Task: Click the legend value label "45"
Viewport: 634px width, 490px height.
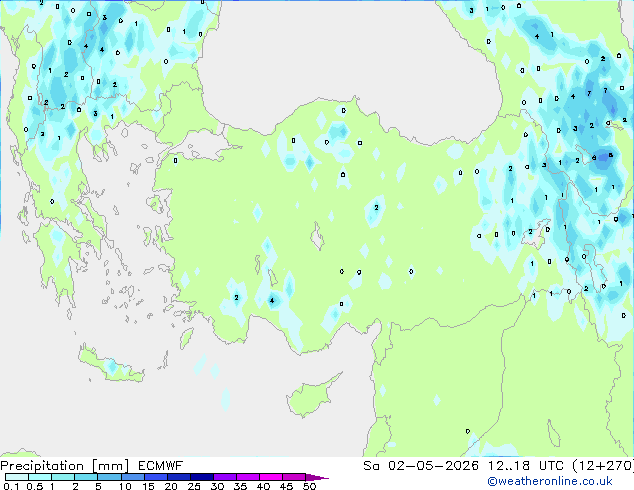Action: pos(286,486)
